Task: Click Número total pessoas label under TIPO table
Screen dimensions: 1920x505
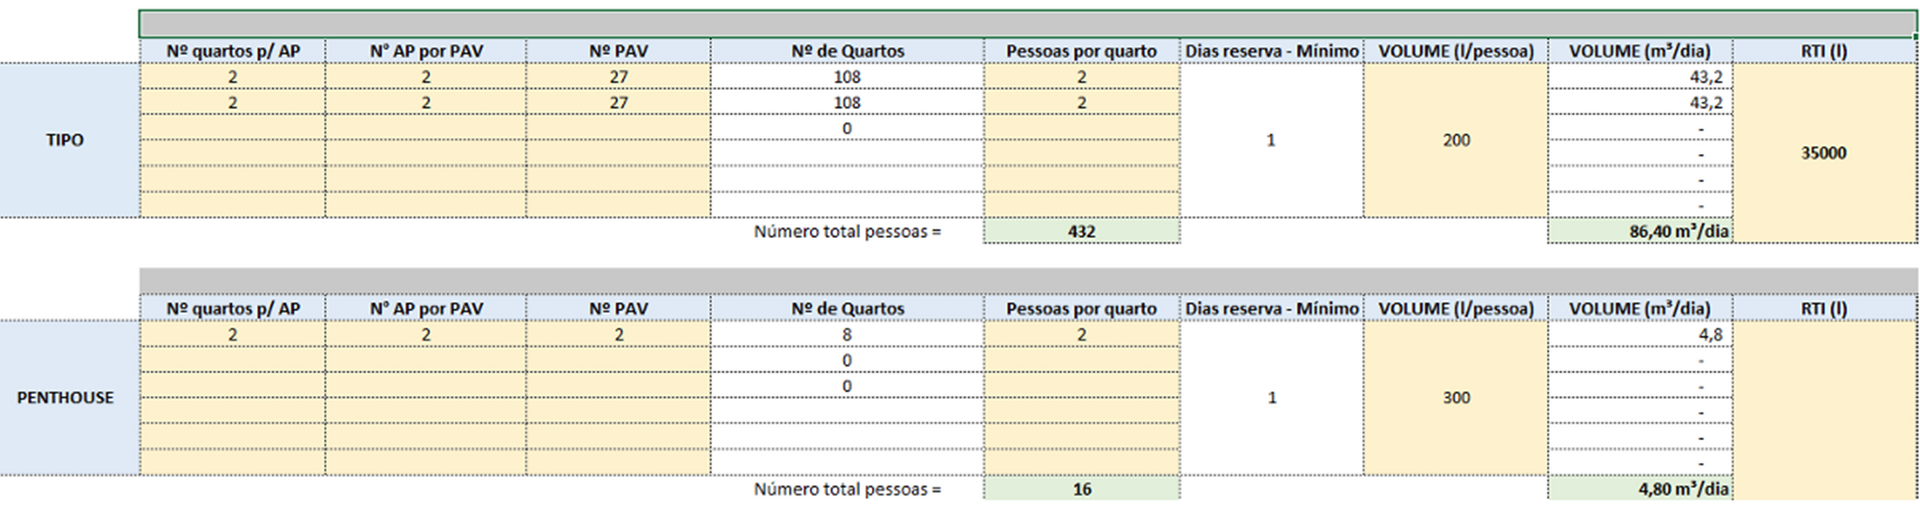Action: 847,231
